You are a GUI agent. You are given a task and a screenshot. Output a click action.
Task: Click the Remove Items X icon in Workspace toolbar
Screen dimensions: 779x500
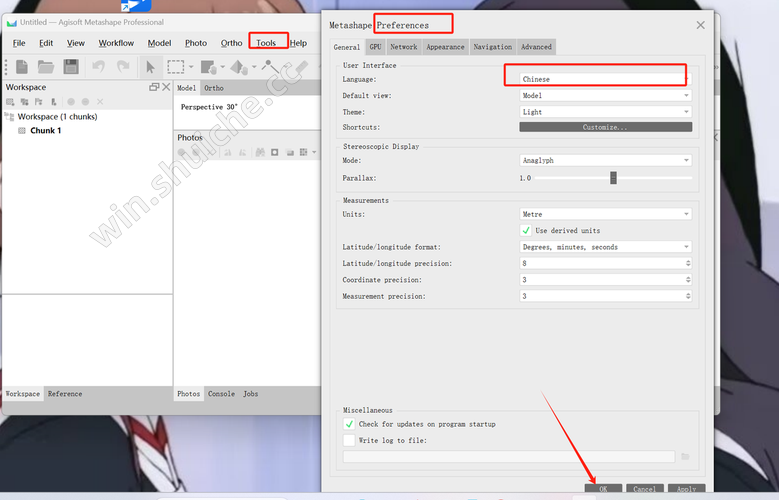(x=100, y=101)
